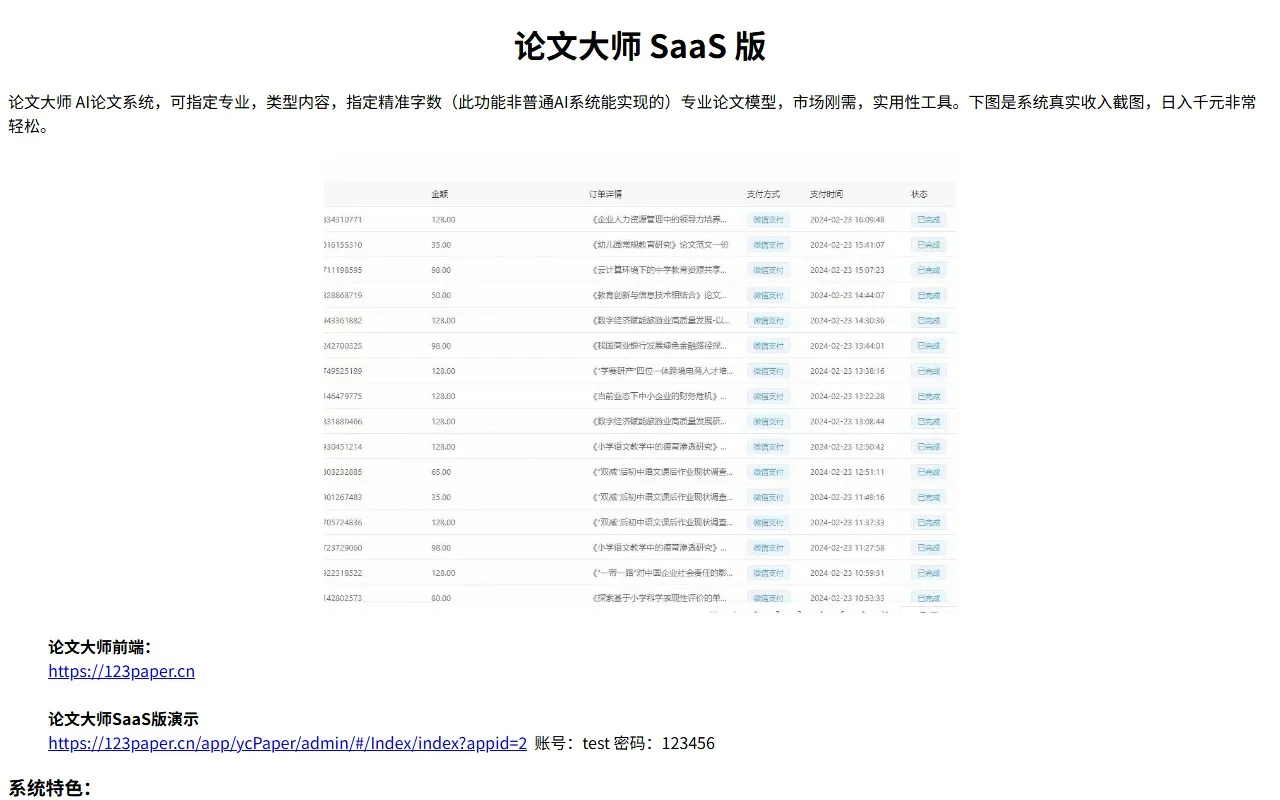Click the 已完成 badge on the 一带一路 order row
This screenshot has width=1280, height=800.
pos(928,572)
